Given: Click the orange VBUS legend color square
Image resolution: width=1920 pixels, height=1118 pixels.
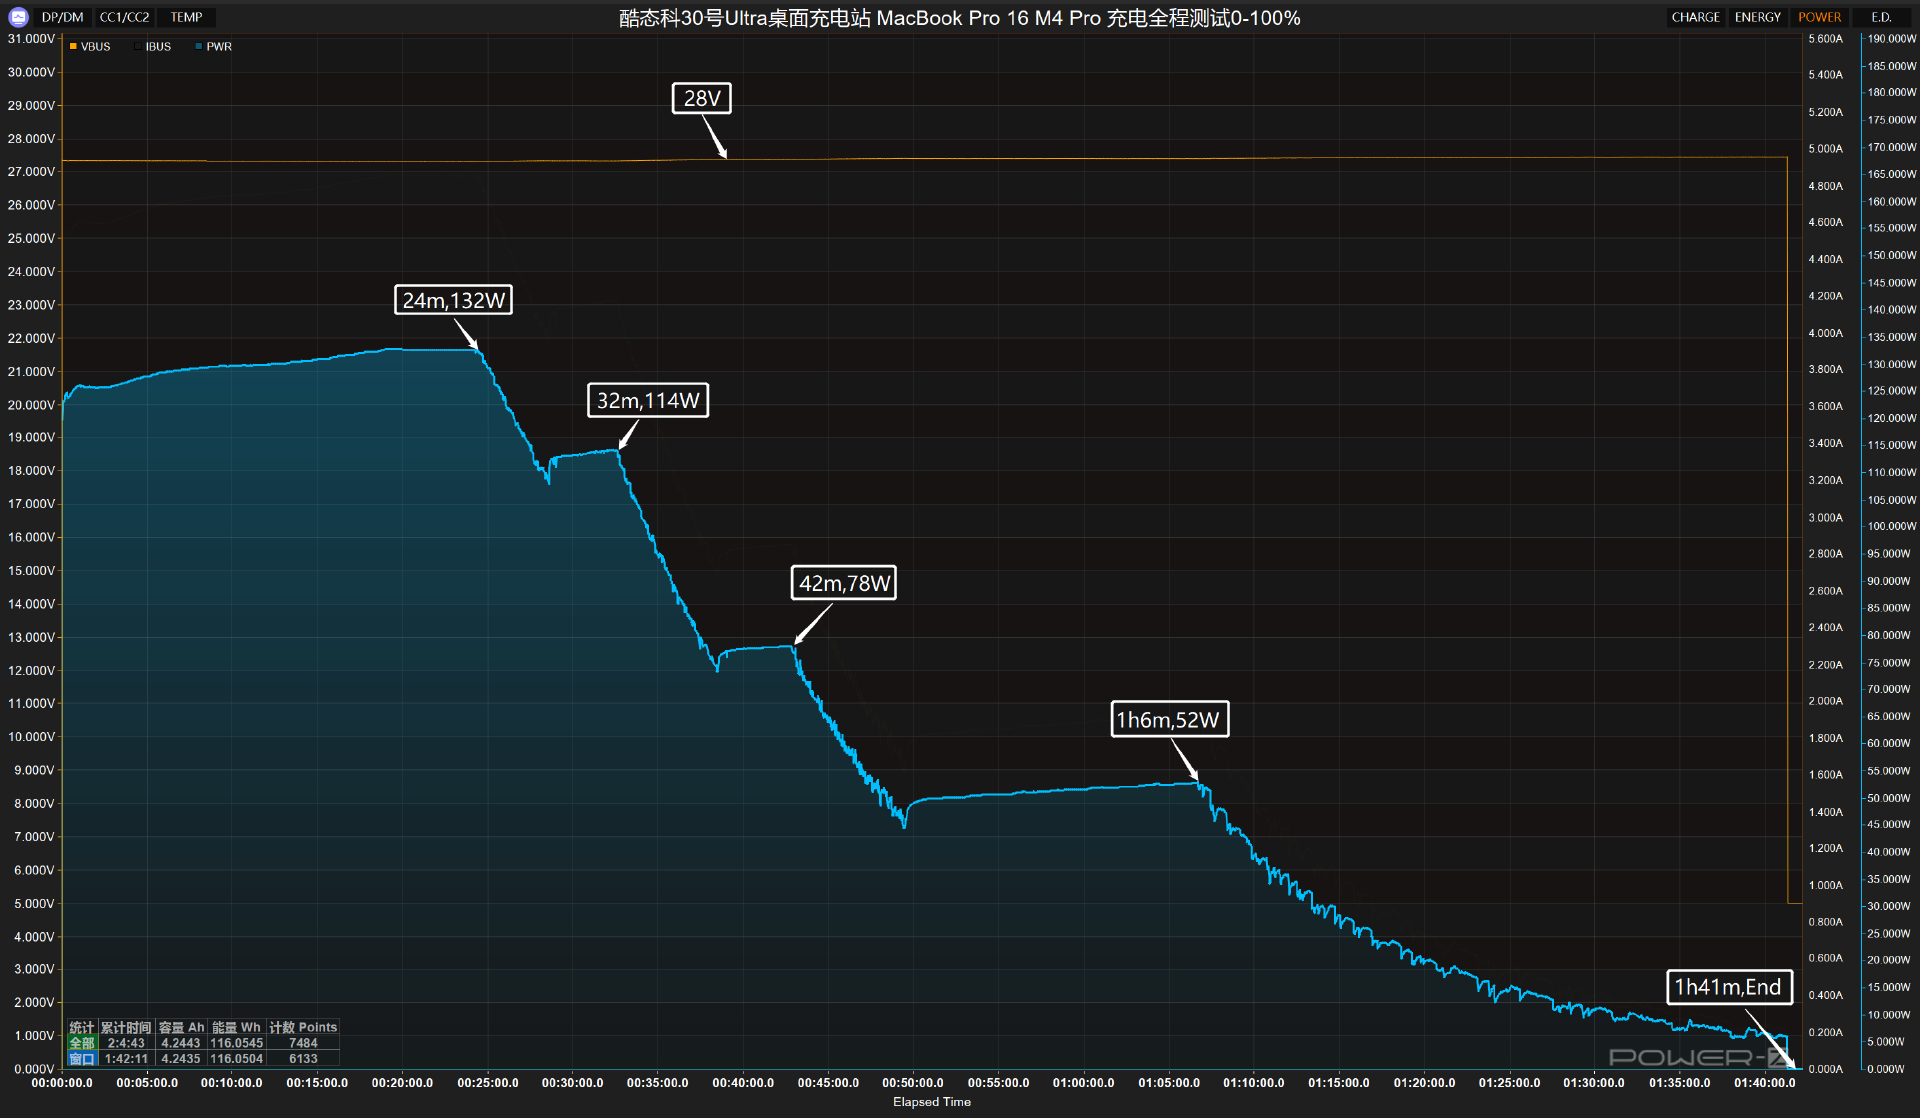Looking at the screenshot, I should tap(73, 46).
